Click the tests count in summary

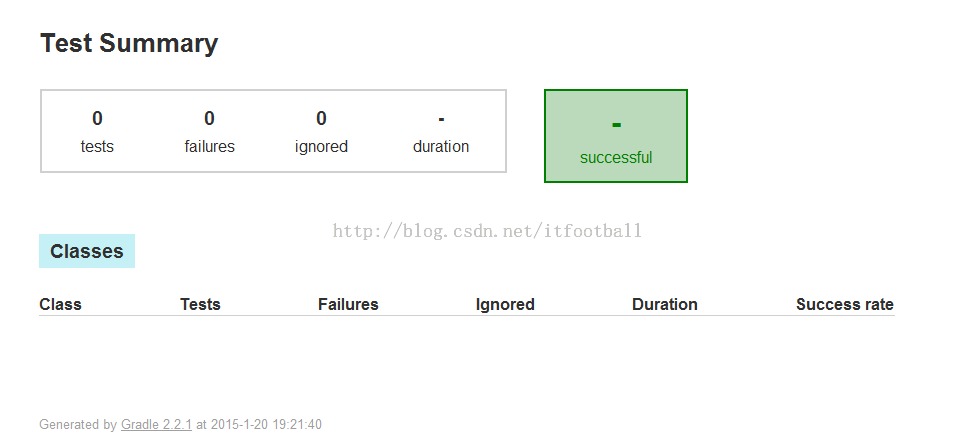97,118
